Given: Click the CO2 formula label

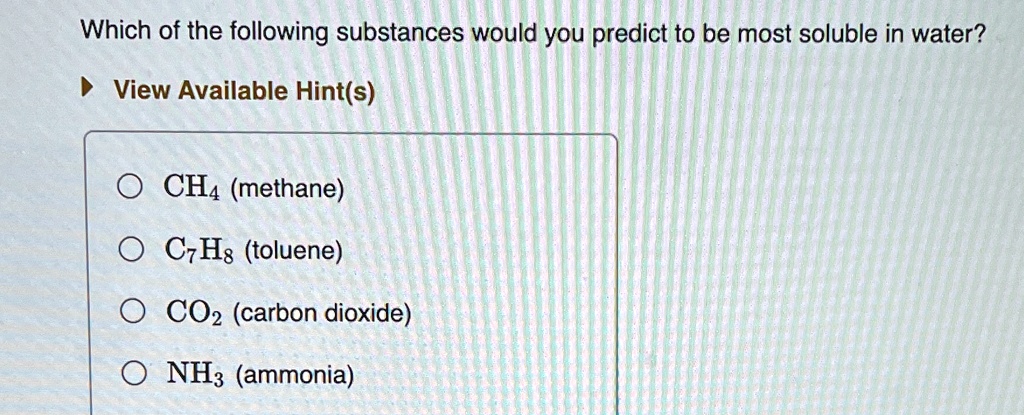Looking at the screenshot, I should [x=196, y=314].
